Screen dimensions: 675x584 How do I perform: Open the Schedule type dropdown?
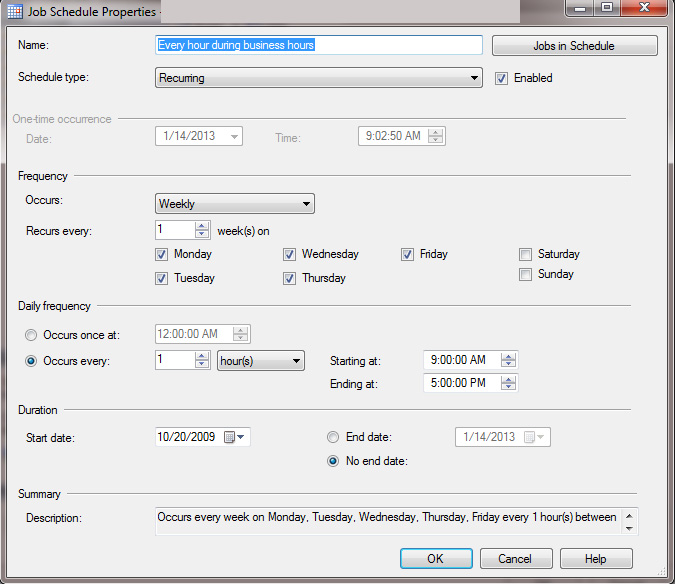tap(319, 78)
